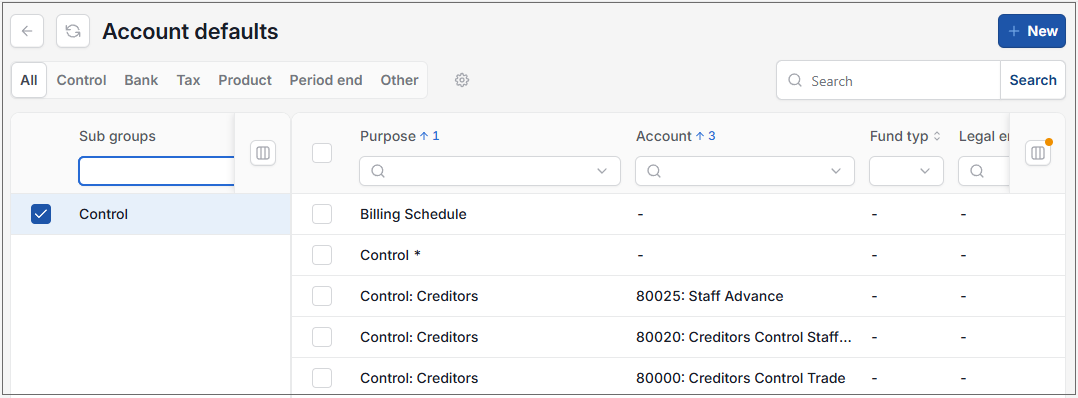Tick the Billing Schedule row checkbox
The width and height of the screenshot is (1078, 398).
322,214
